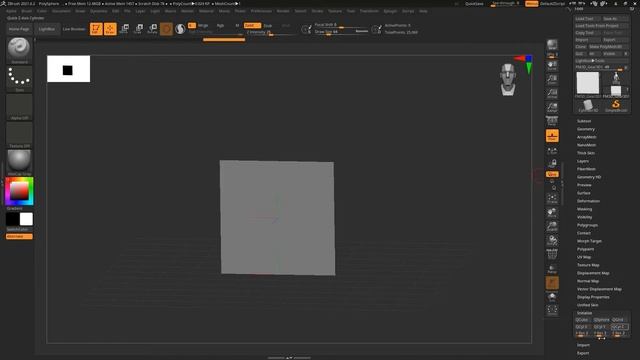Click the right shelf Move view icon
The height and width of the screenshot is (360, 640).
click(552, 213)
